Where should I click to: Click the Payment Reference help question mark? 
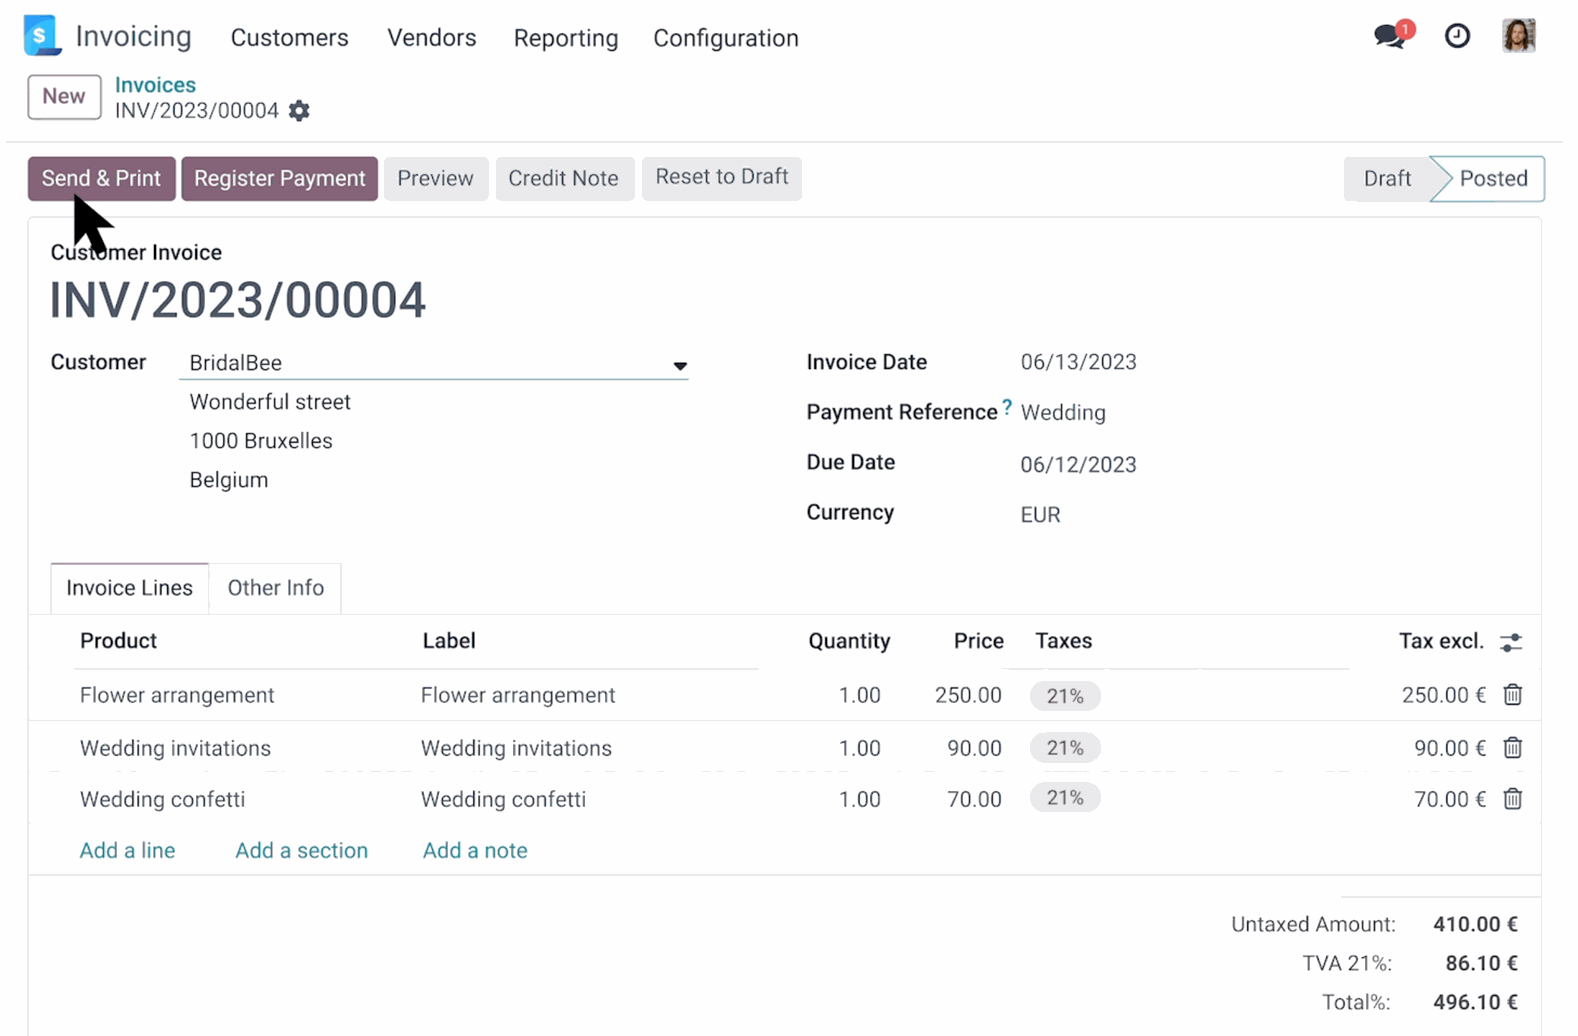point(1007,407)
